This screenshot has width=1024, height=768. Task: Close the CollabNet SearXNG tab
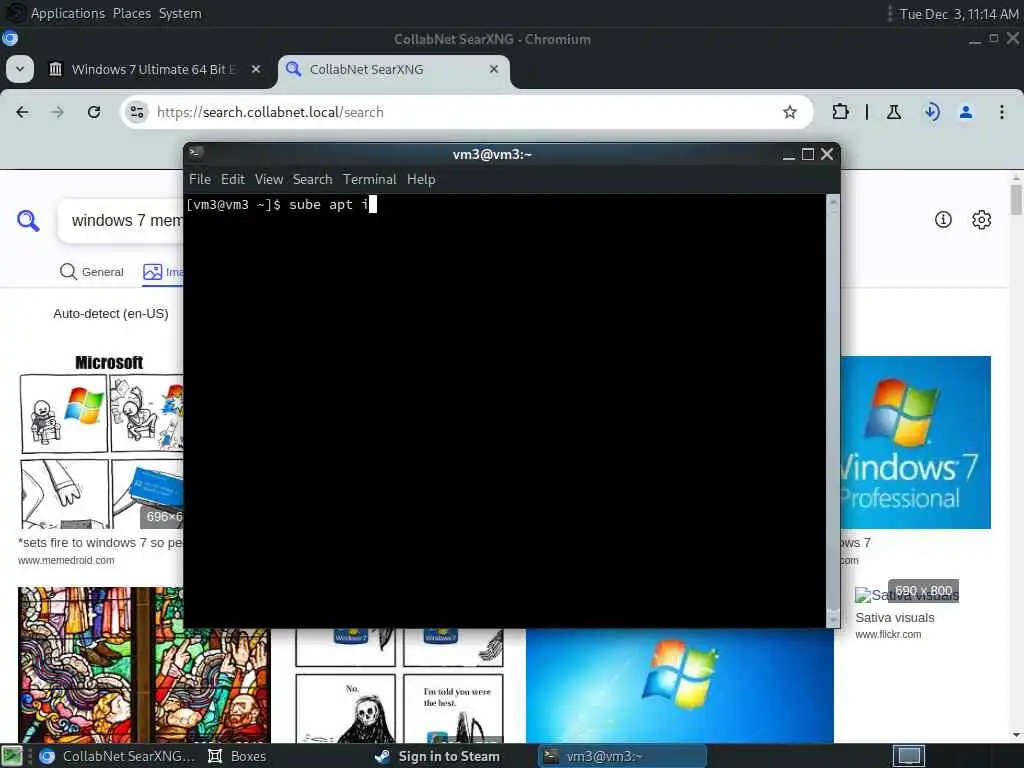pos(494,69)
